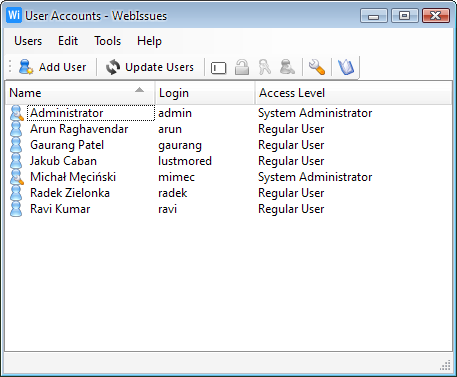Click the toolbar drag handle dots

[x=10, y=66]
